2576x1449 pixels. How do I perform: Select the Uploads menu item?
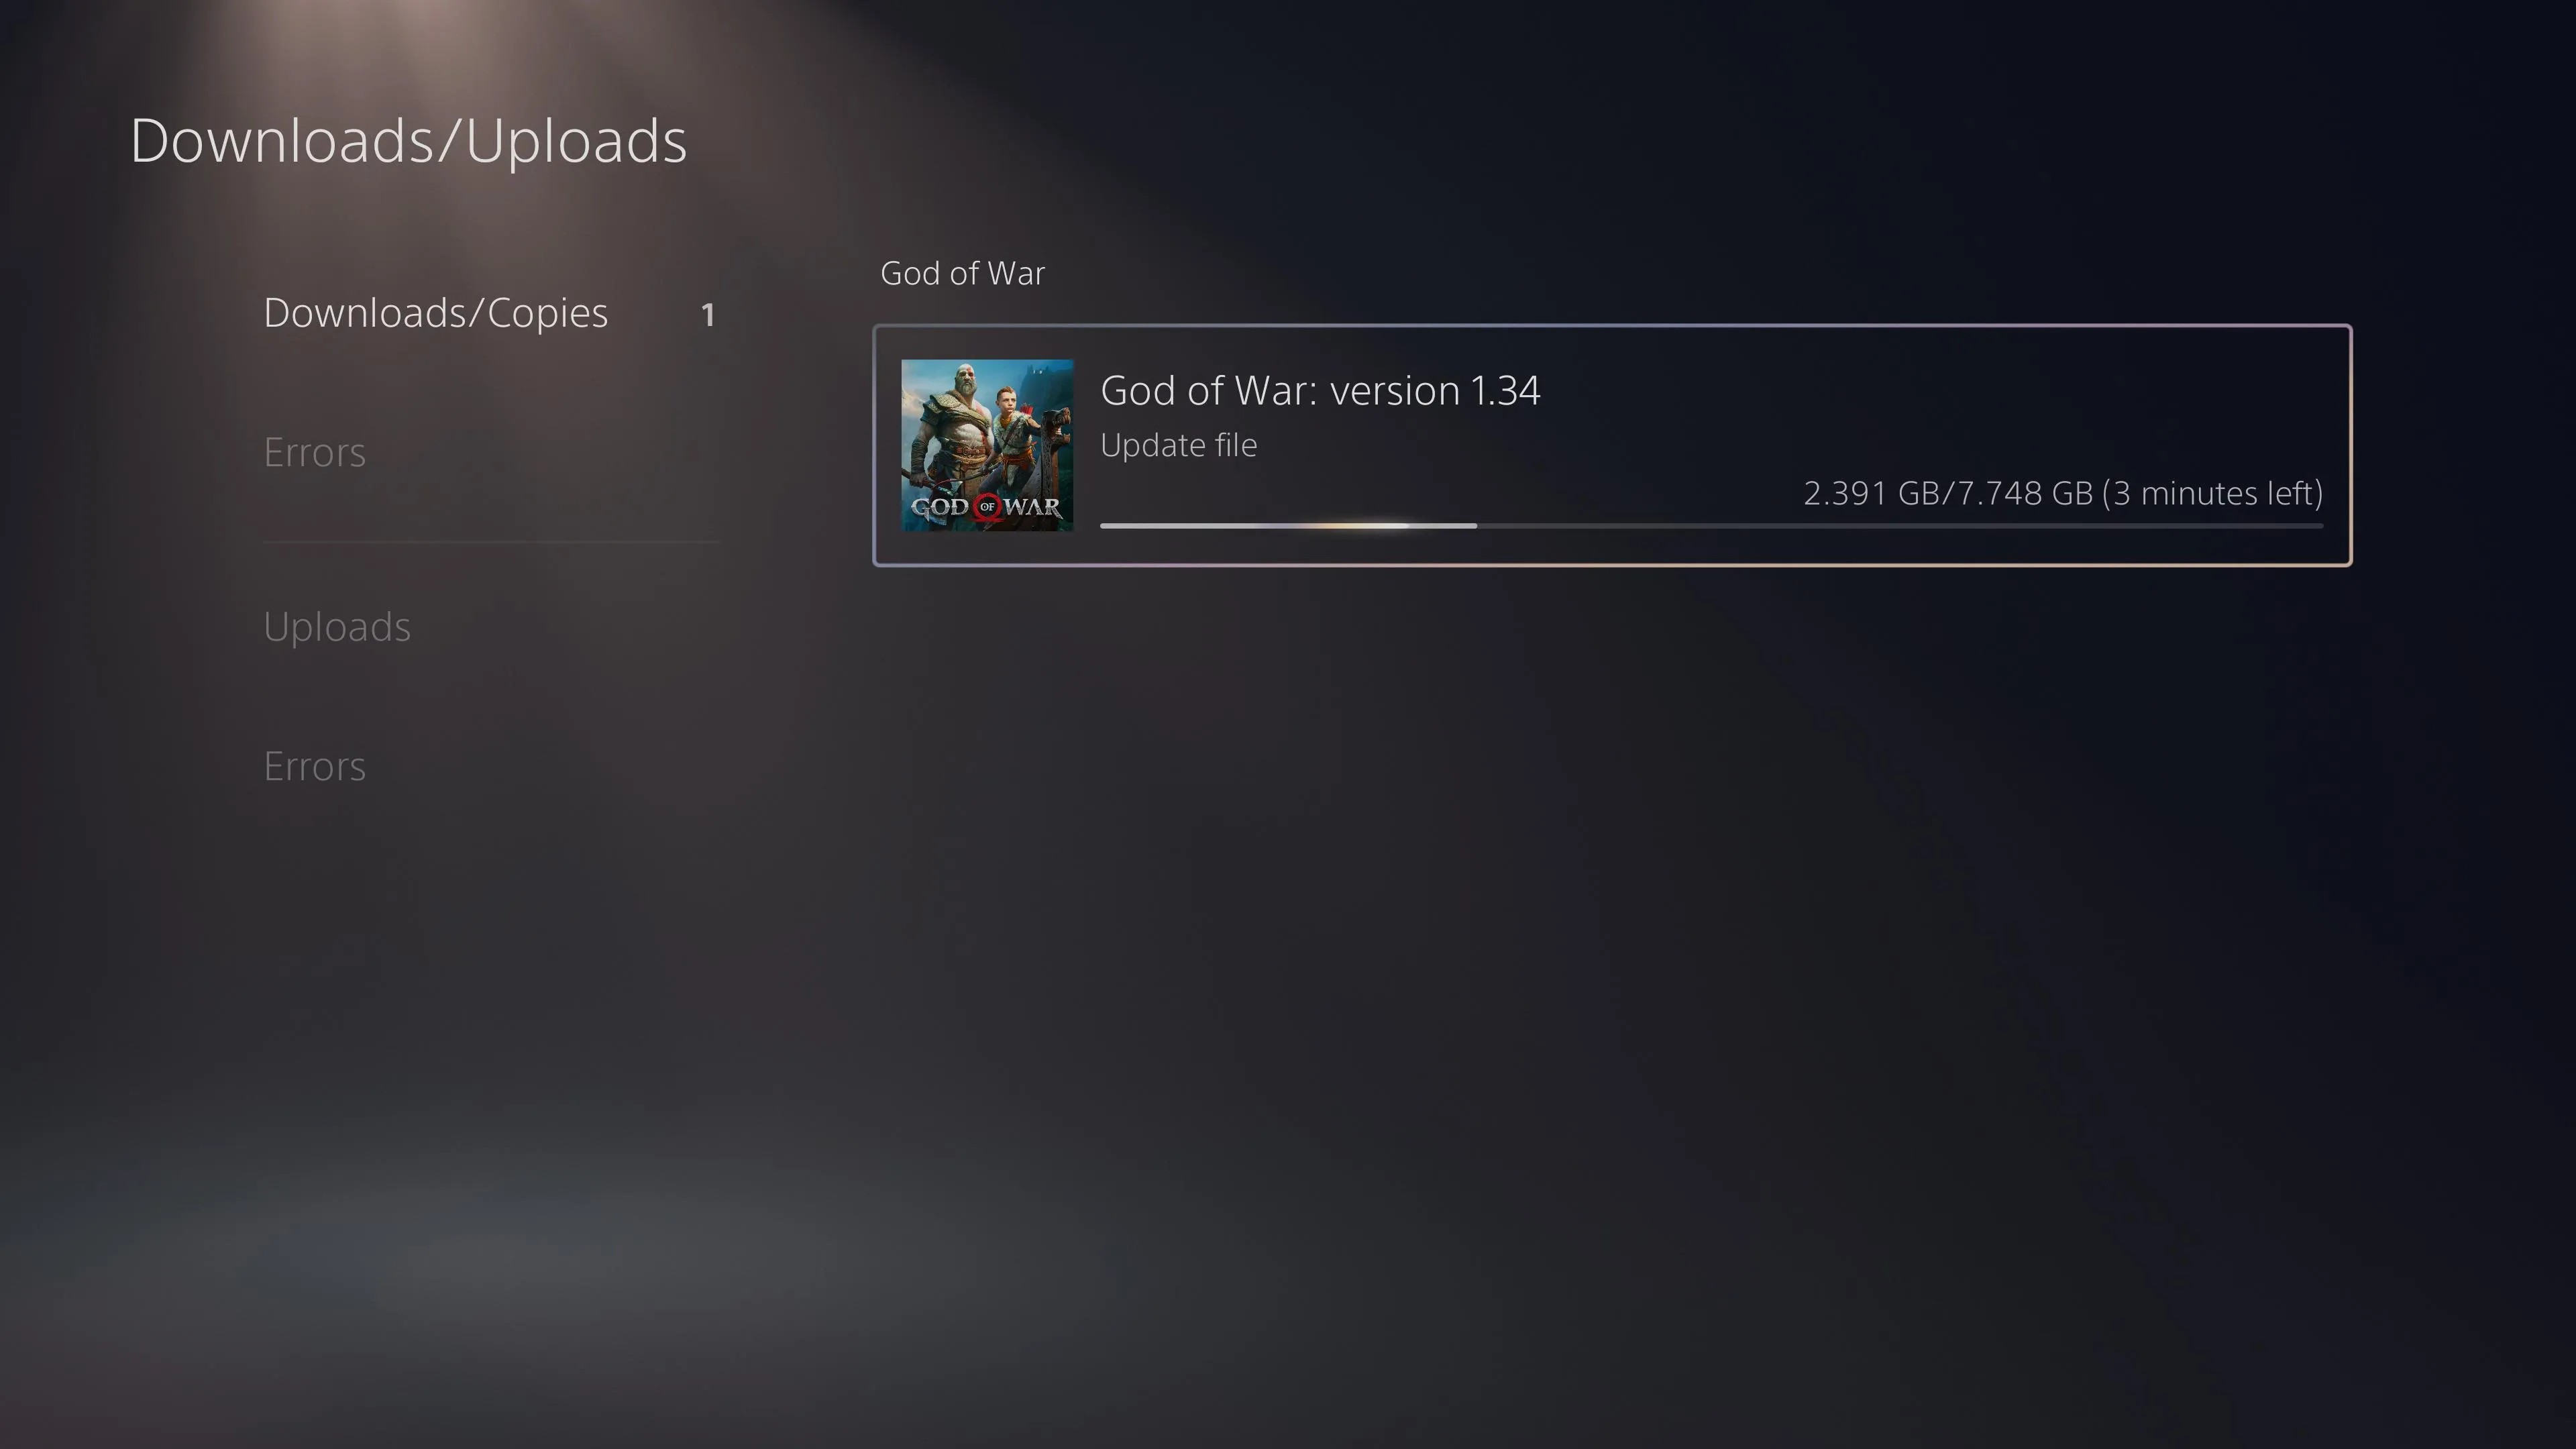click(337, 627)
